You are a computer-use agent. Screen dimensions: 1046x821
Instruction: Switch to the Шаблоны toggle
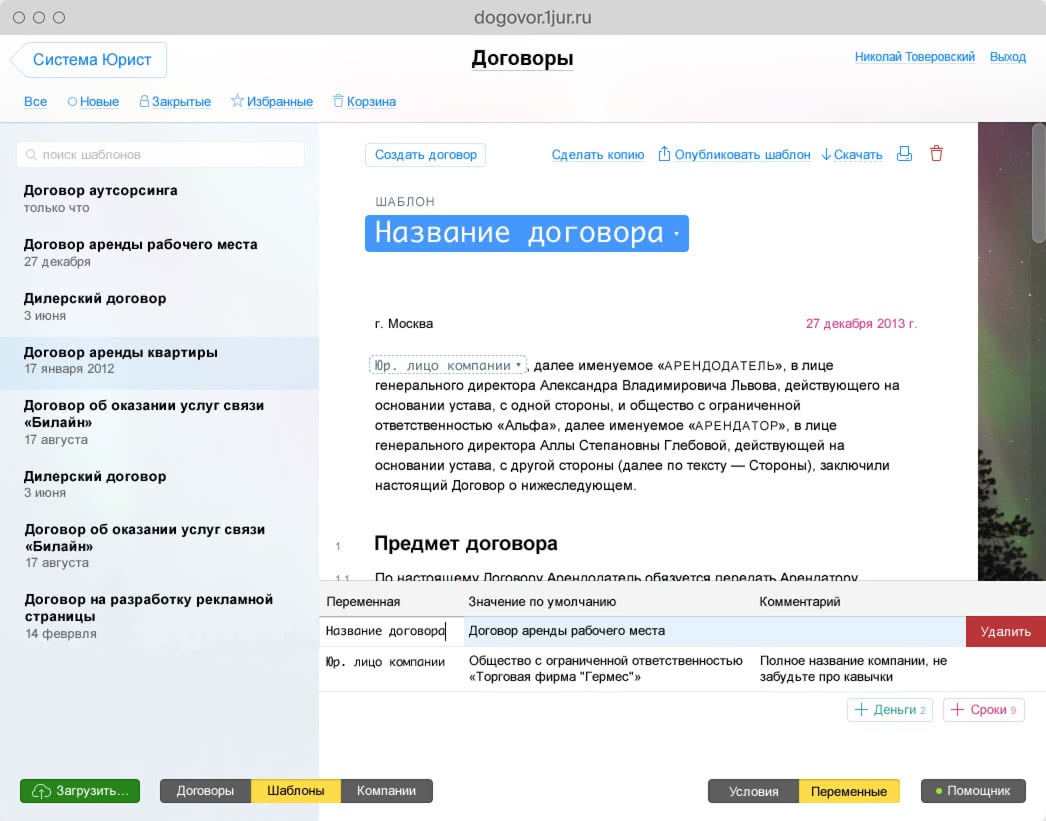pos(296,791)
